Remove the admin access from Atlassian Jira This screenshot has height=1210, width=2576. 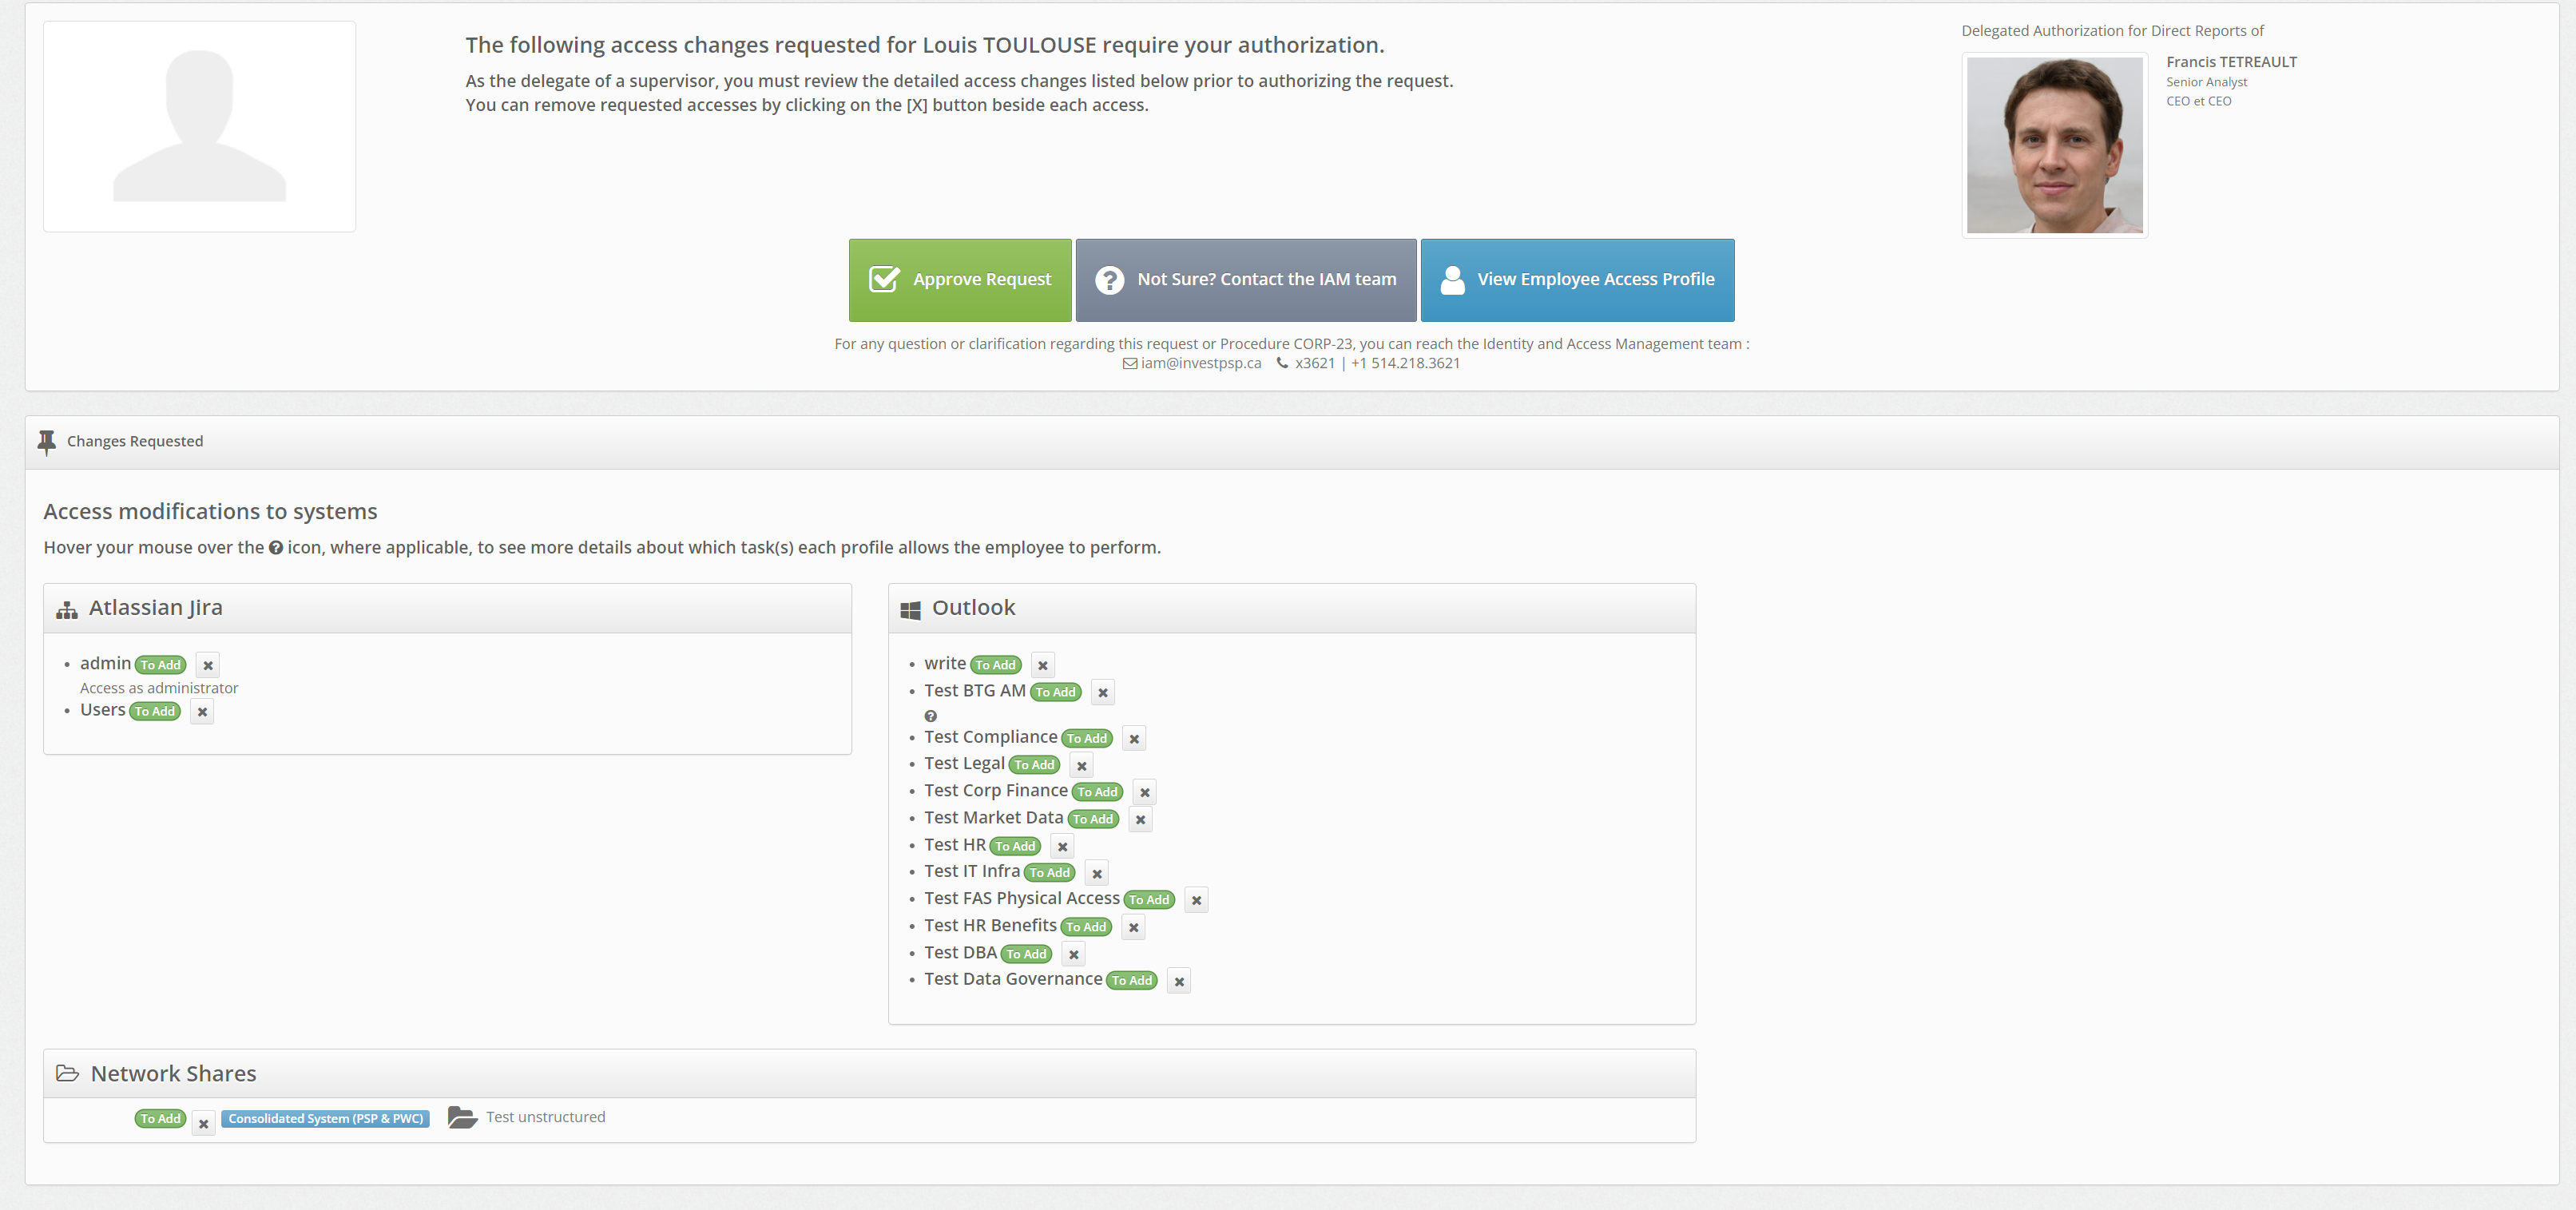(x=208, y=665)
